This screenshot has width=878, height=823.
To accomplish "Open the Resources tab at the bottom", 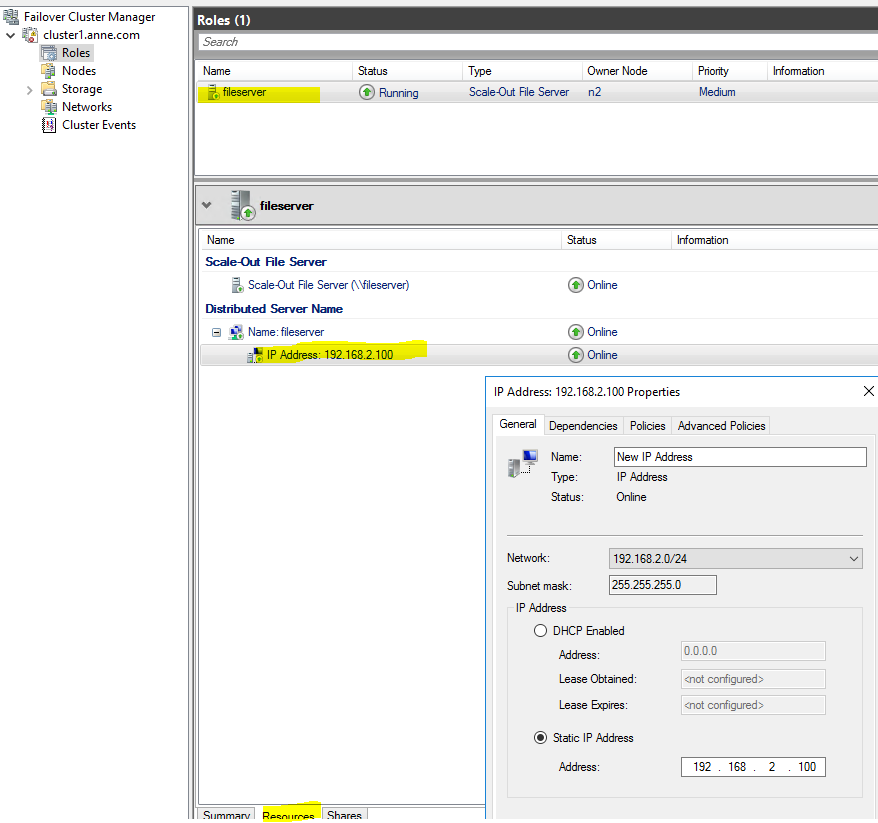I will 288,815.
